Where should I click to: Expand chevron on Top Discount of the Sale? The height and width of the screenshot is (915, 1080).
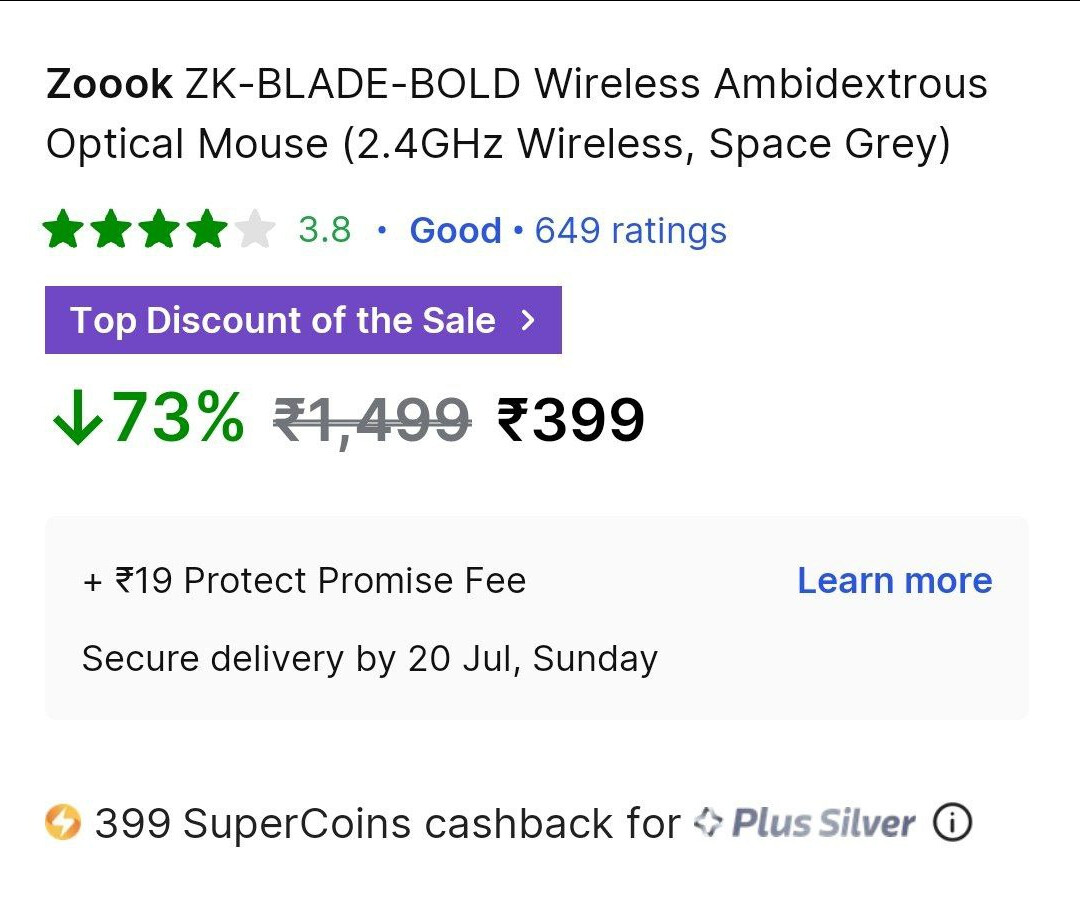coord(528,320)
